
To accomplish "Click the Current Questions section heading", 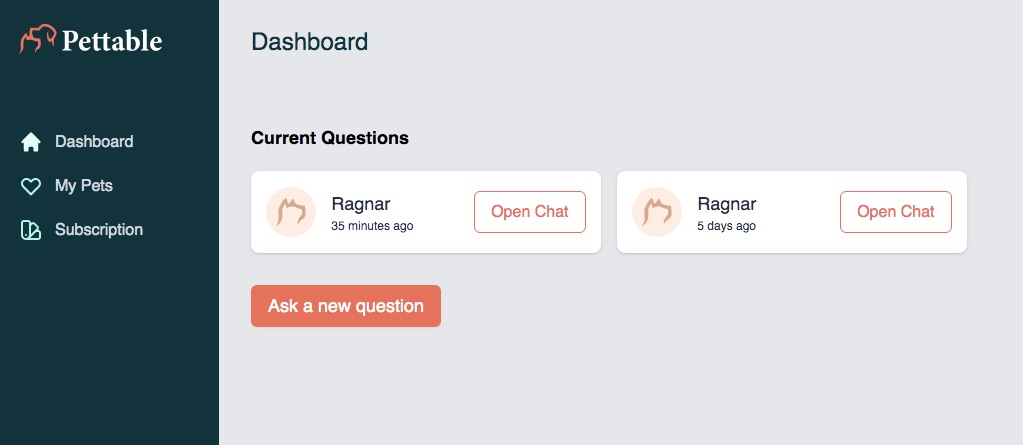I will (330, 138).
